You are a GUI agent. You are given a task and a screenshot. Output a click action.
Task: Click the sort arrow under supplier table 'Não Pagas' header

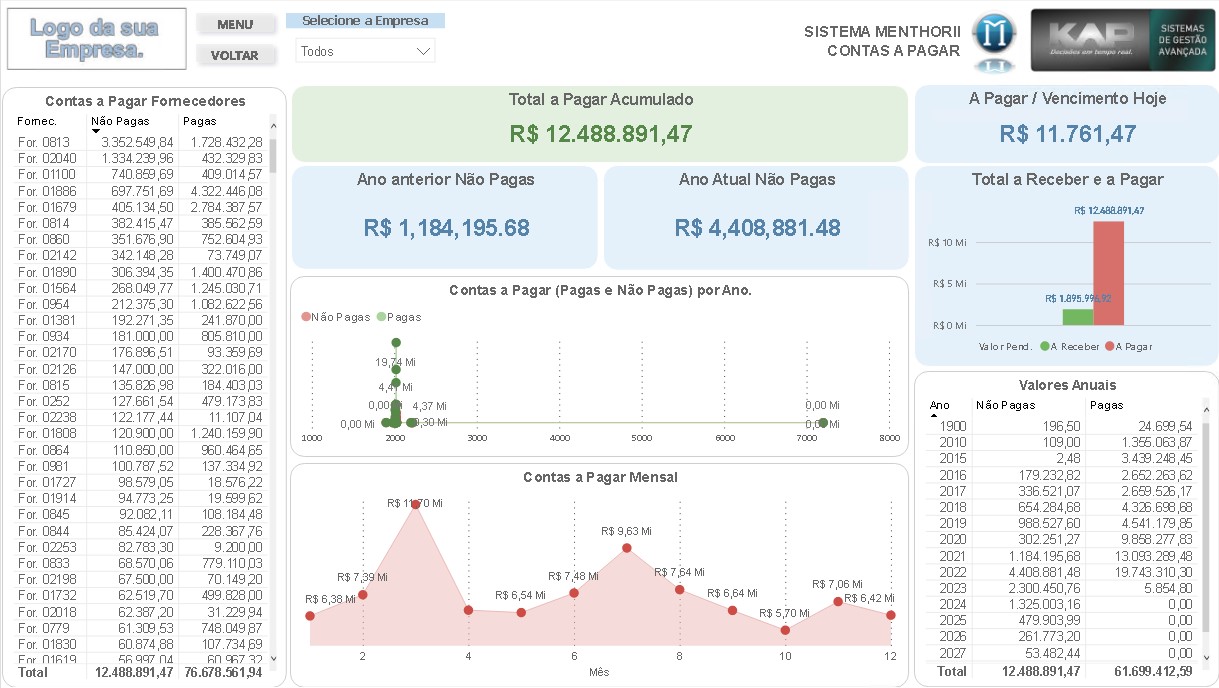tap(96, 132)
